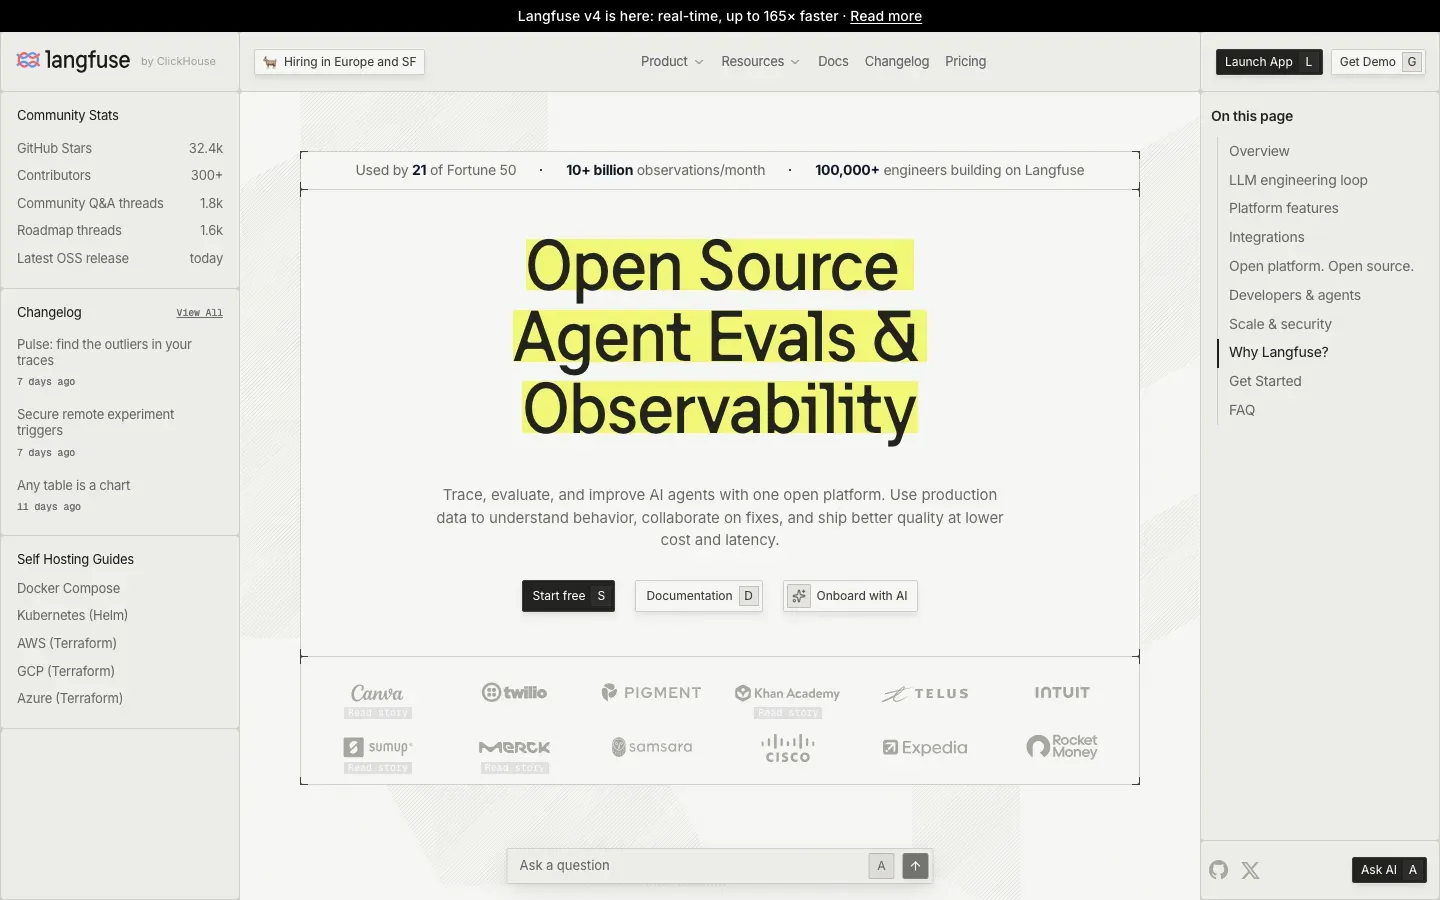Image resolution: width=1440 pixels, height=900 pixels.
Task: Click the Expedia logo
Action: [925, 747]
